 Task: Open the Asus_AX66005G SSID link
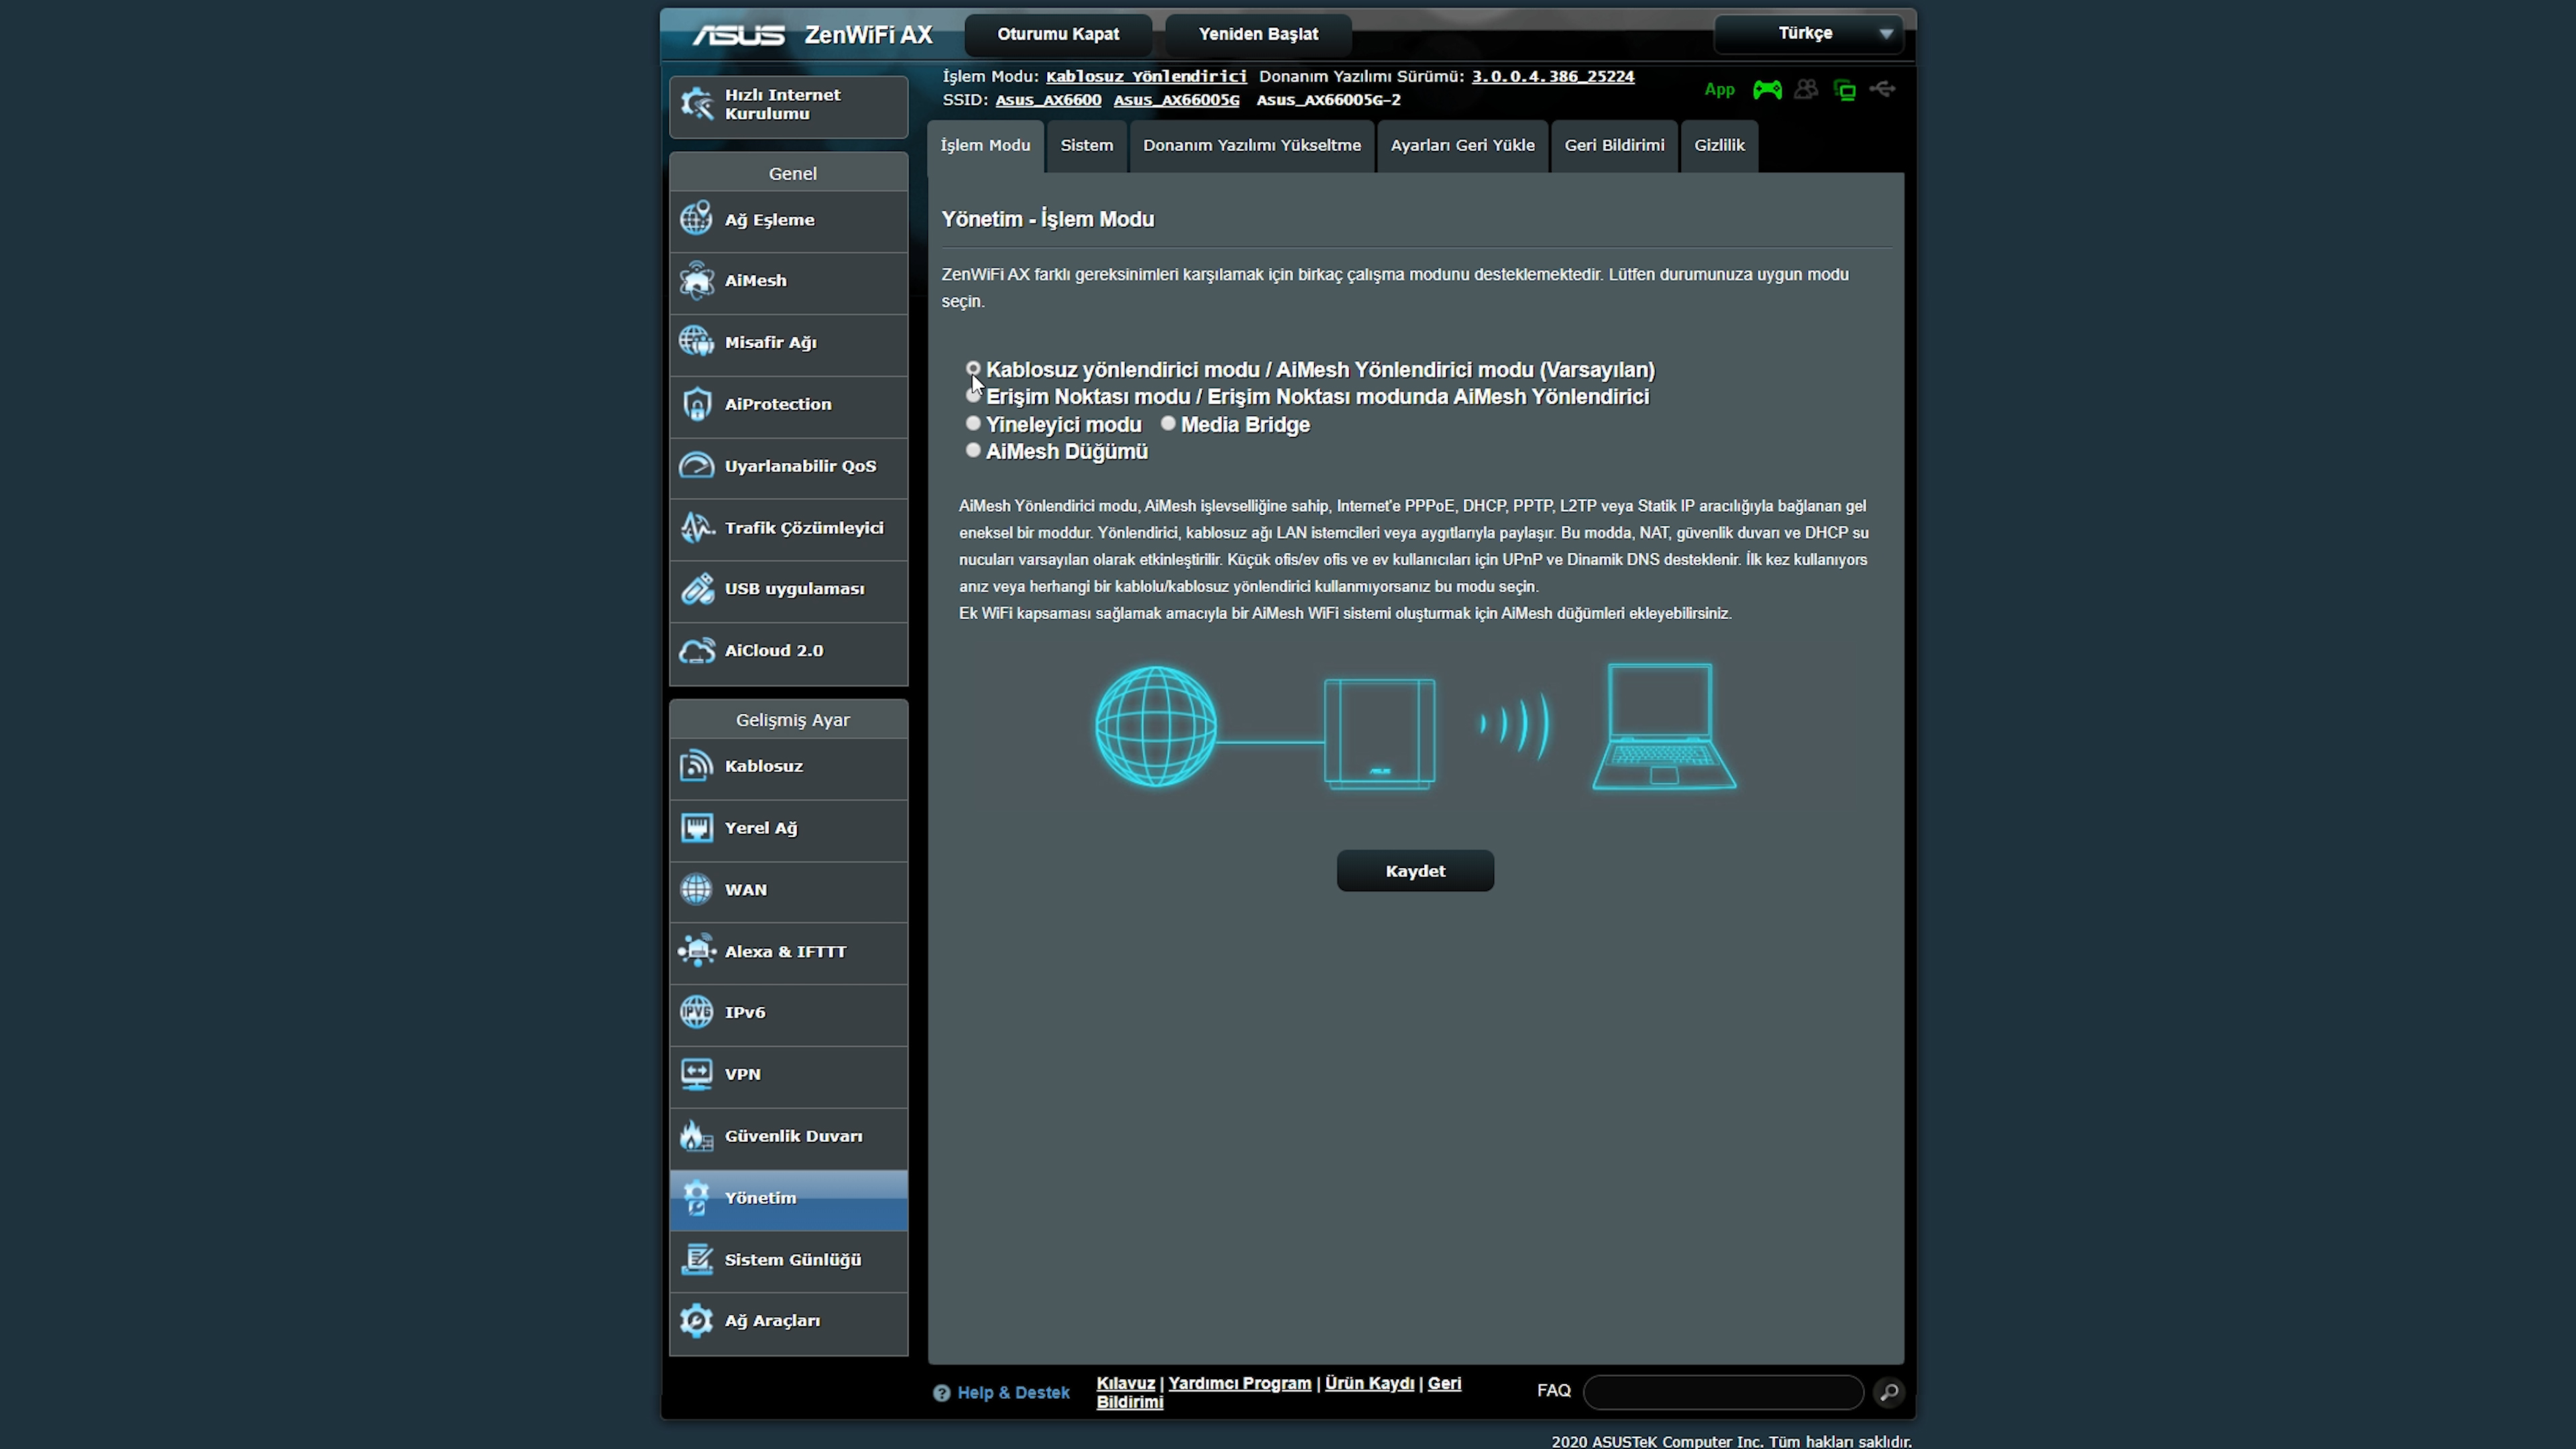[x=1177, y=100]
